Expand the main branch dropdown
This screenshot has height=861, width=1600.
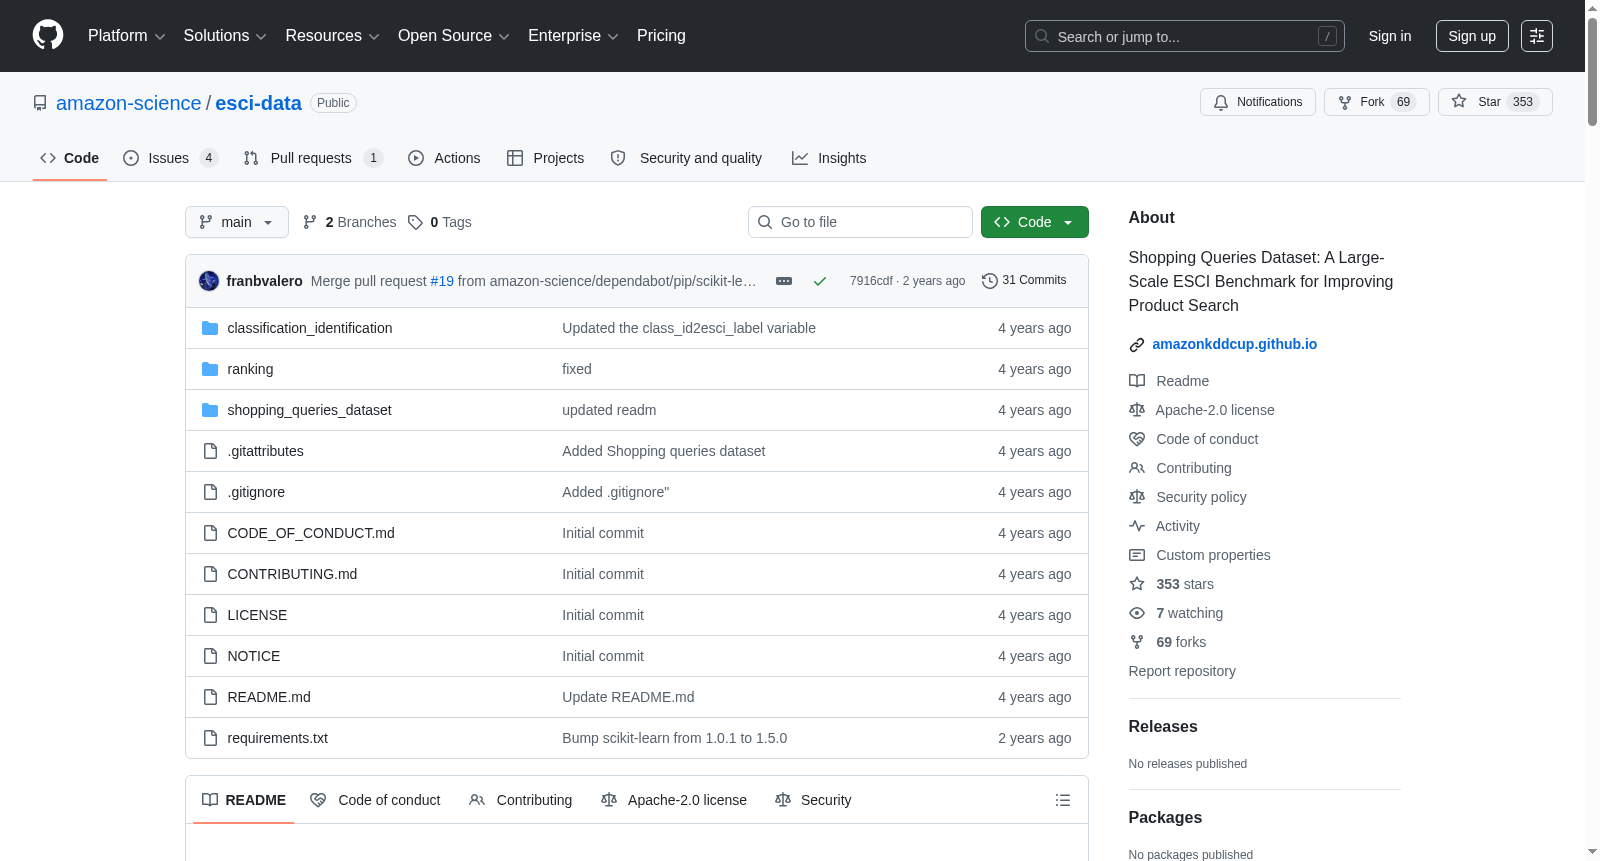click(x=237, y=222)
